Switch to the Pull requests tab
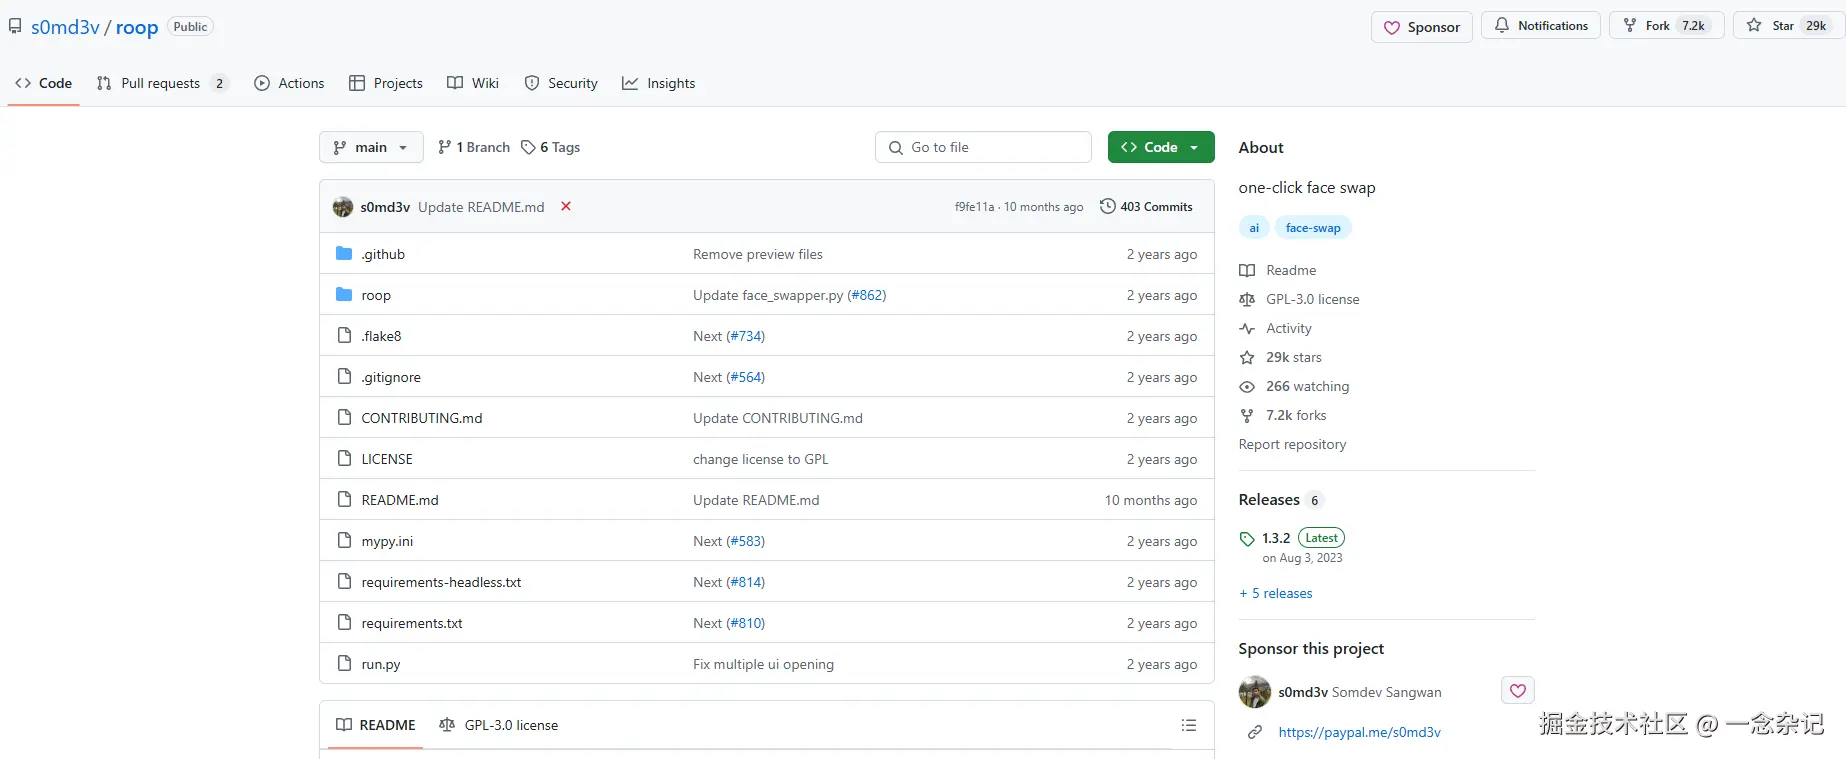This screenshot has height=759, width=1846. (162, 83)
